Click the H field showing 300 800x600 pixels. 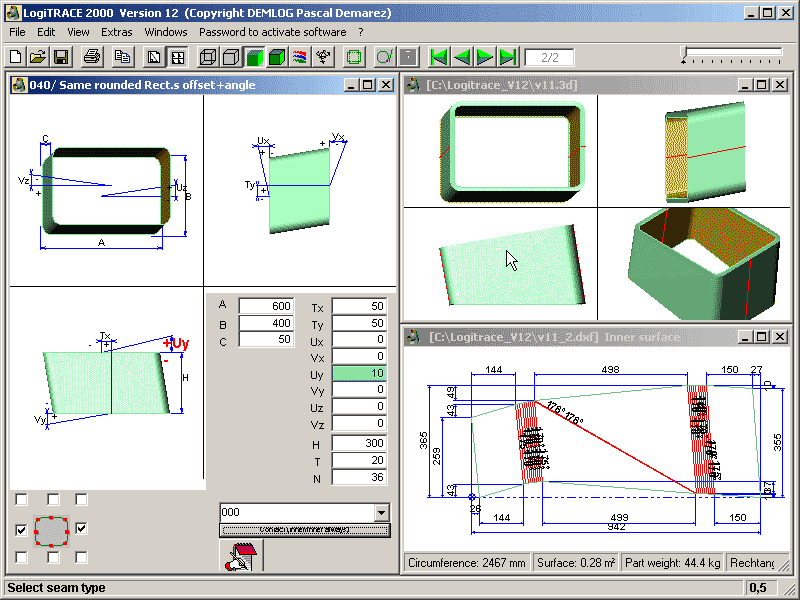359,443
